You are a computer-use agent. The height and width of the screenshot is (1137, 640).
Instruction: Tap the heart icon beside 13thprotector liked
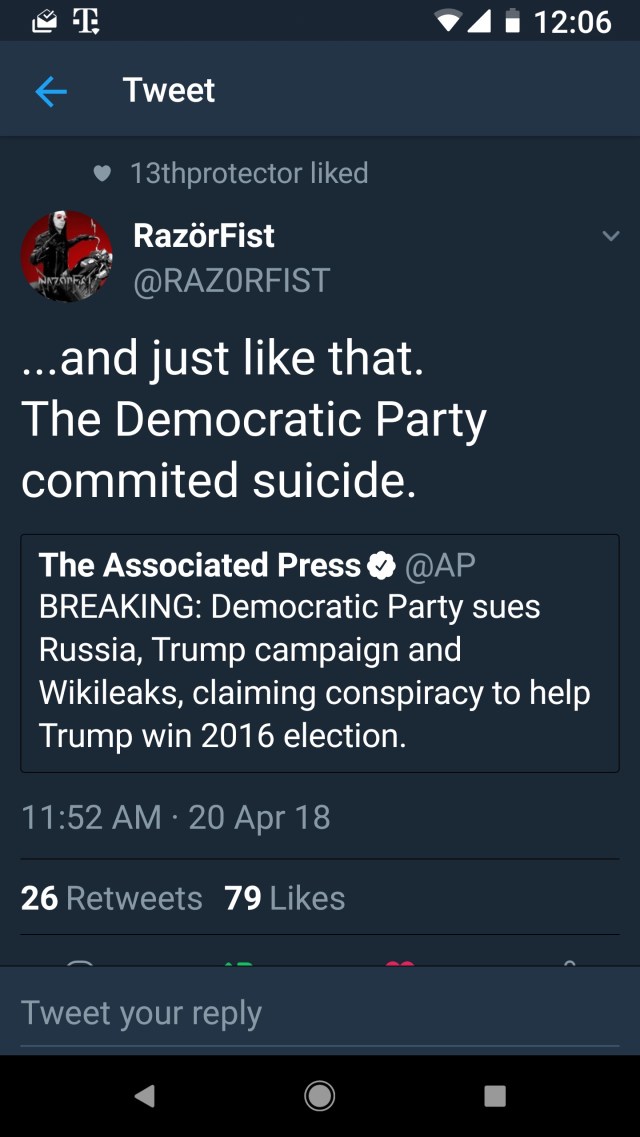point(101,174)
